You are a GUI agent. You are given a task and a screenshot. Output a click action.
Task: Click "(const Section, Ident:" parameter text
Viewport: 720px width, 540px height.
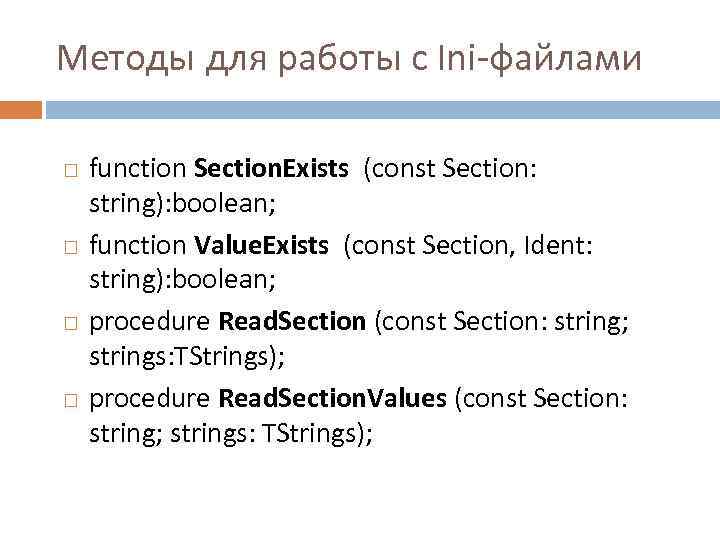pyautogui.click(x=468, y=246)
